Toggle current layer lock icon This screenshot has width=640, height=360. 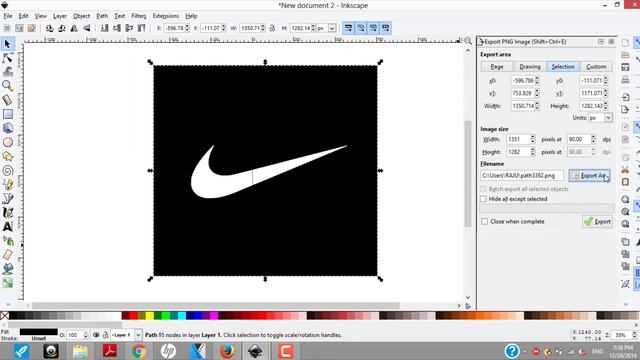pos(105,335)
